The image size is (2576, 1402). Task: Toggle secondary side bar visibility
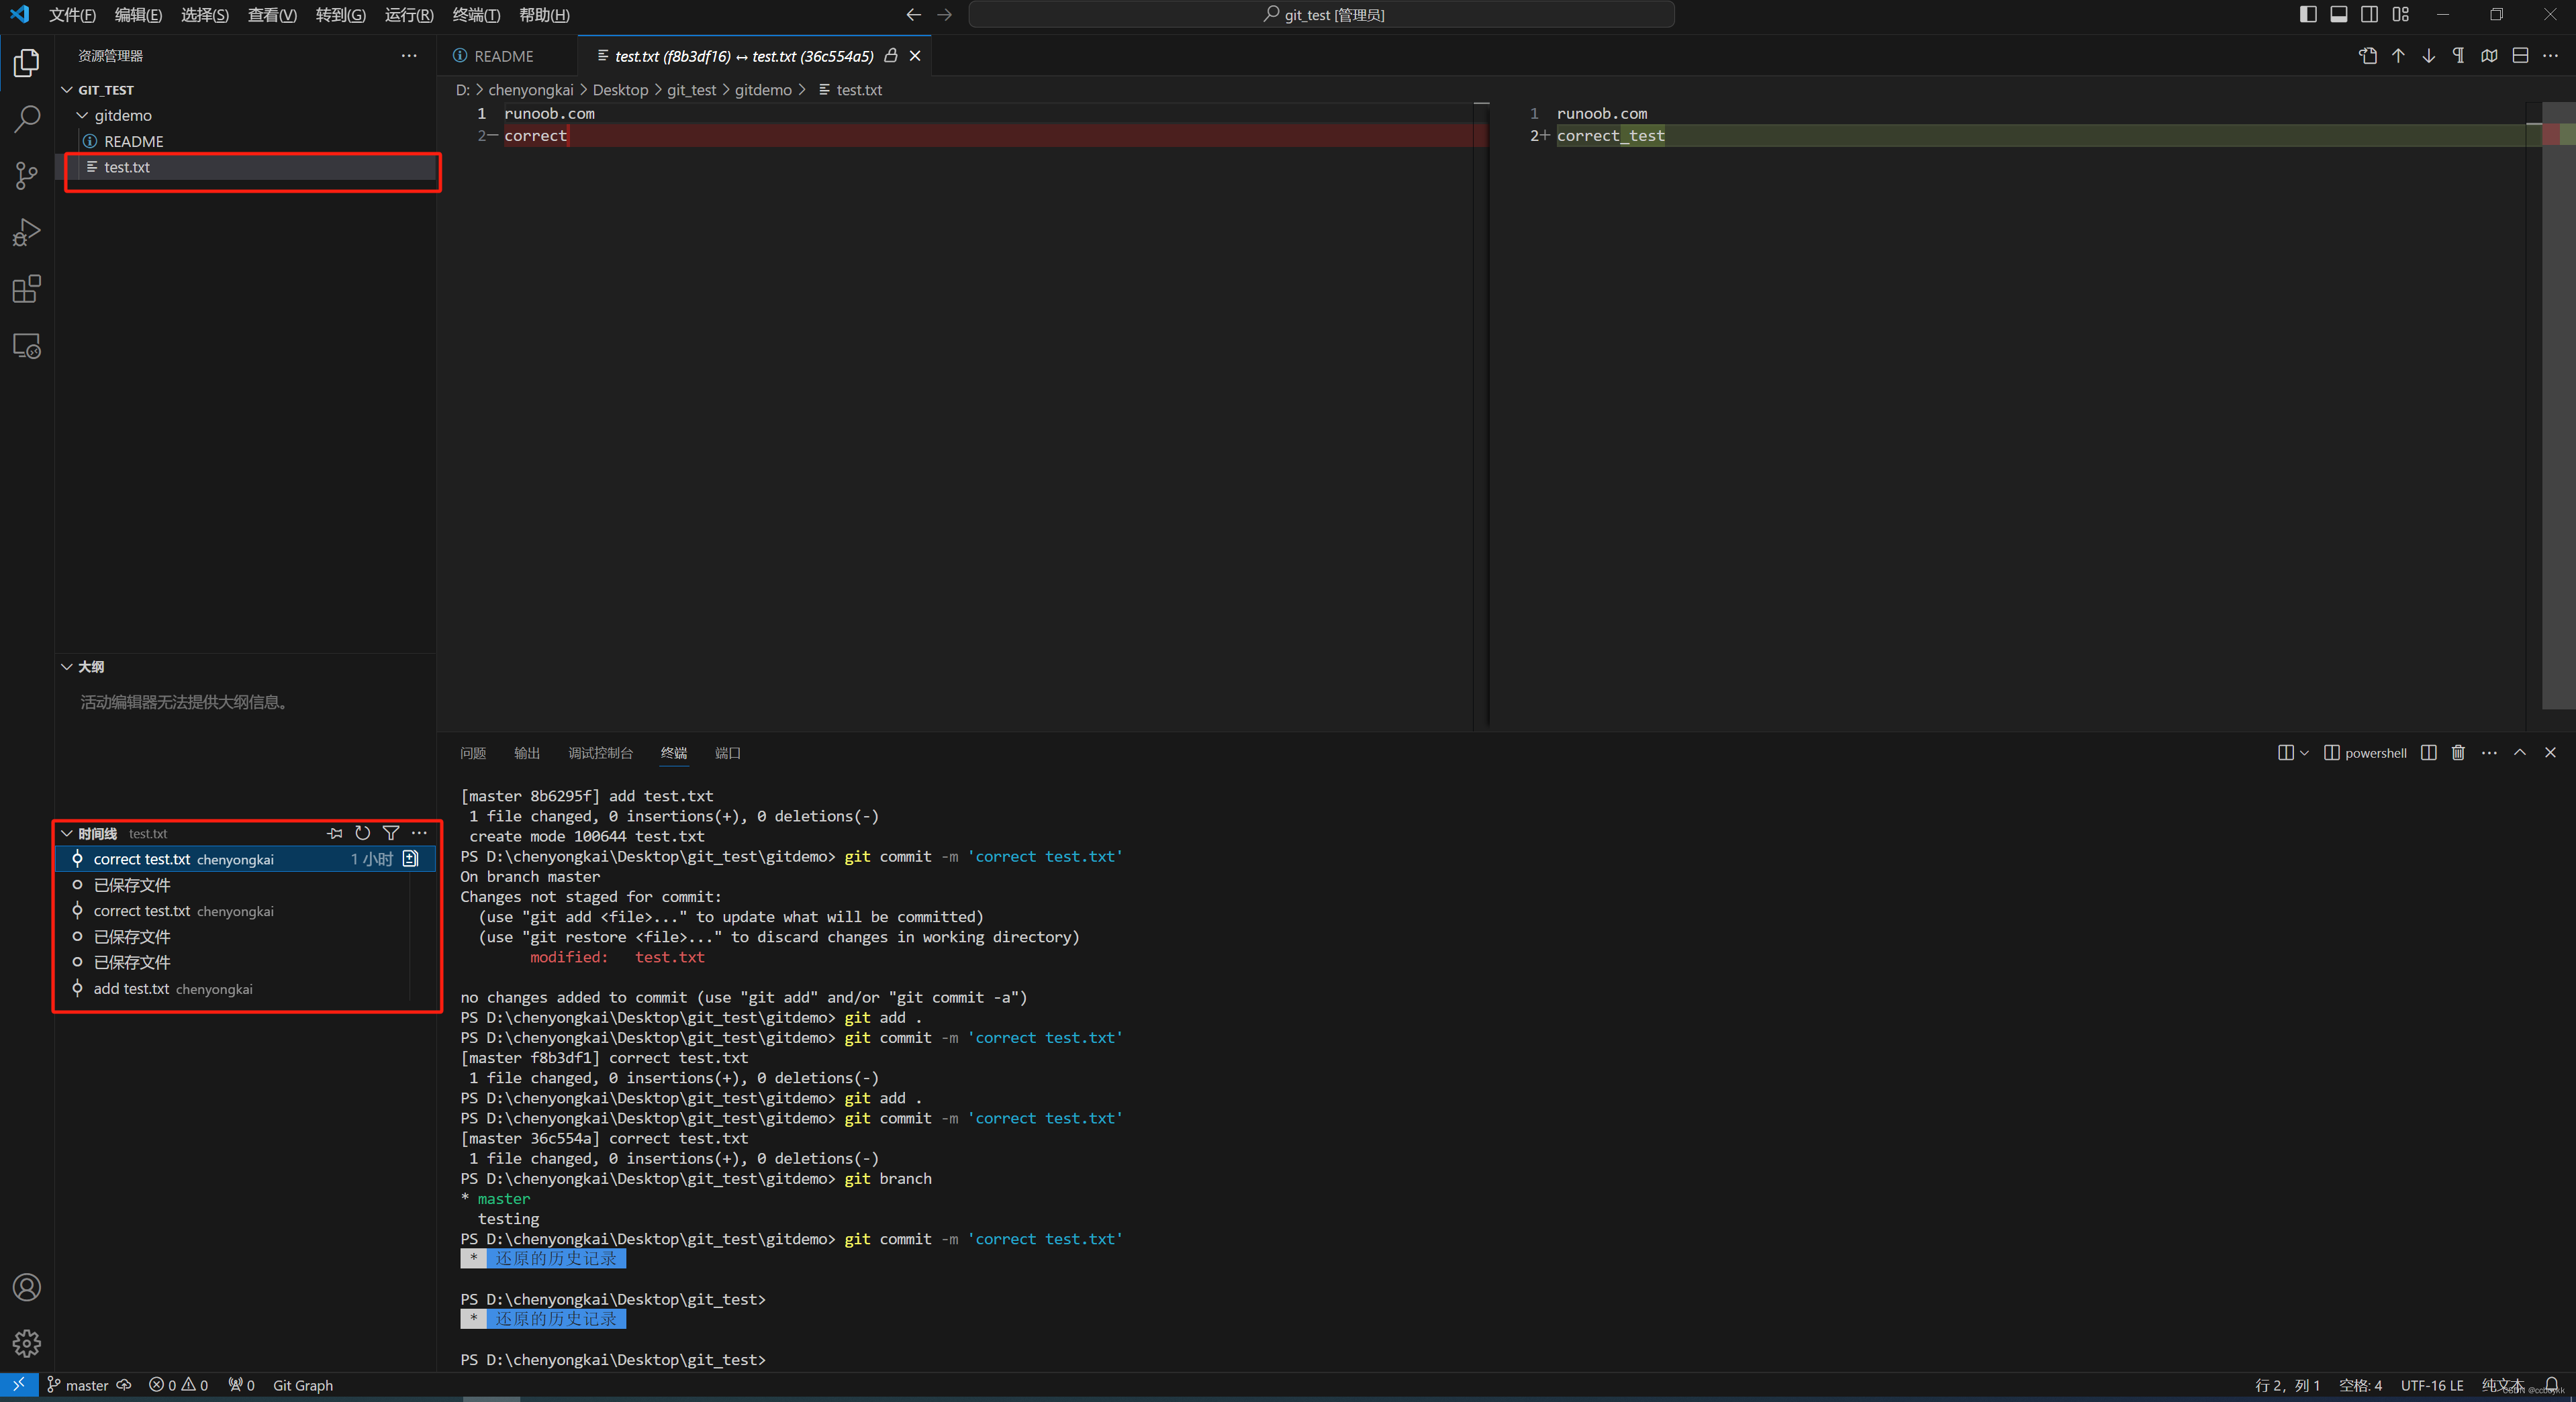2369,14
